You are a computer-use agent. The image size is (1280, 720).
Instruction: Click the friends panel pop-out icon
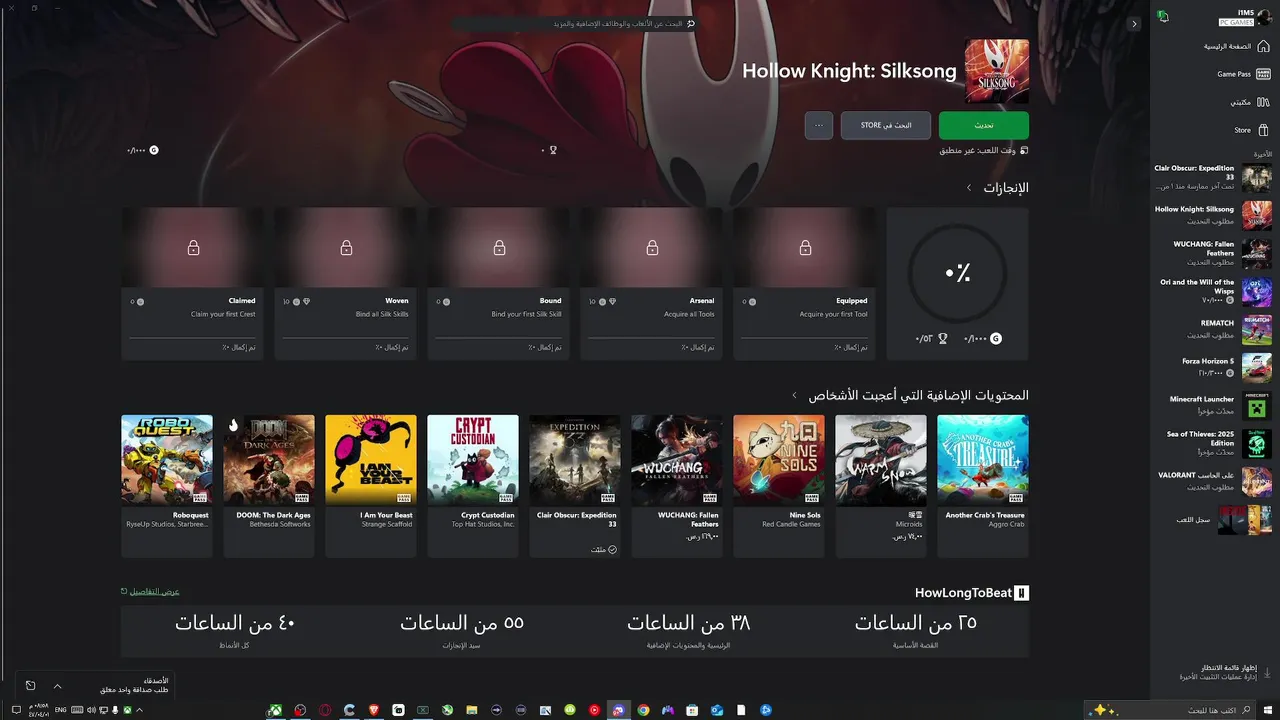click(x=30, y=686)
